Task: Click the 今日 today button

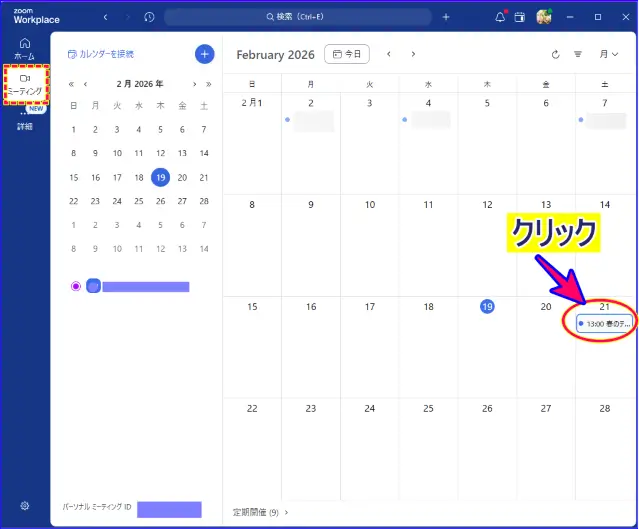Action: (347, 54)
